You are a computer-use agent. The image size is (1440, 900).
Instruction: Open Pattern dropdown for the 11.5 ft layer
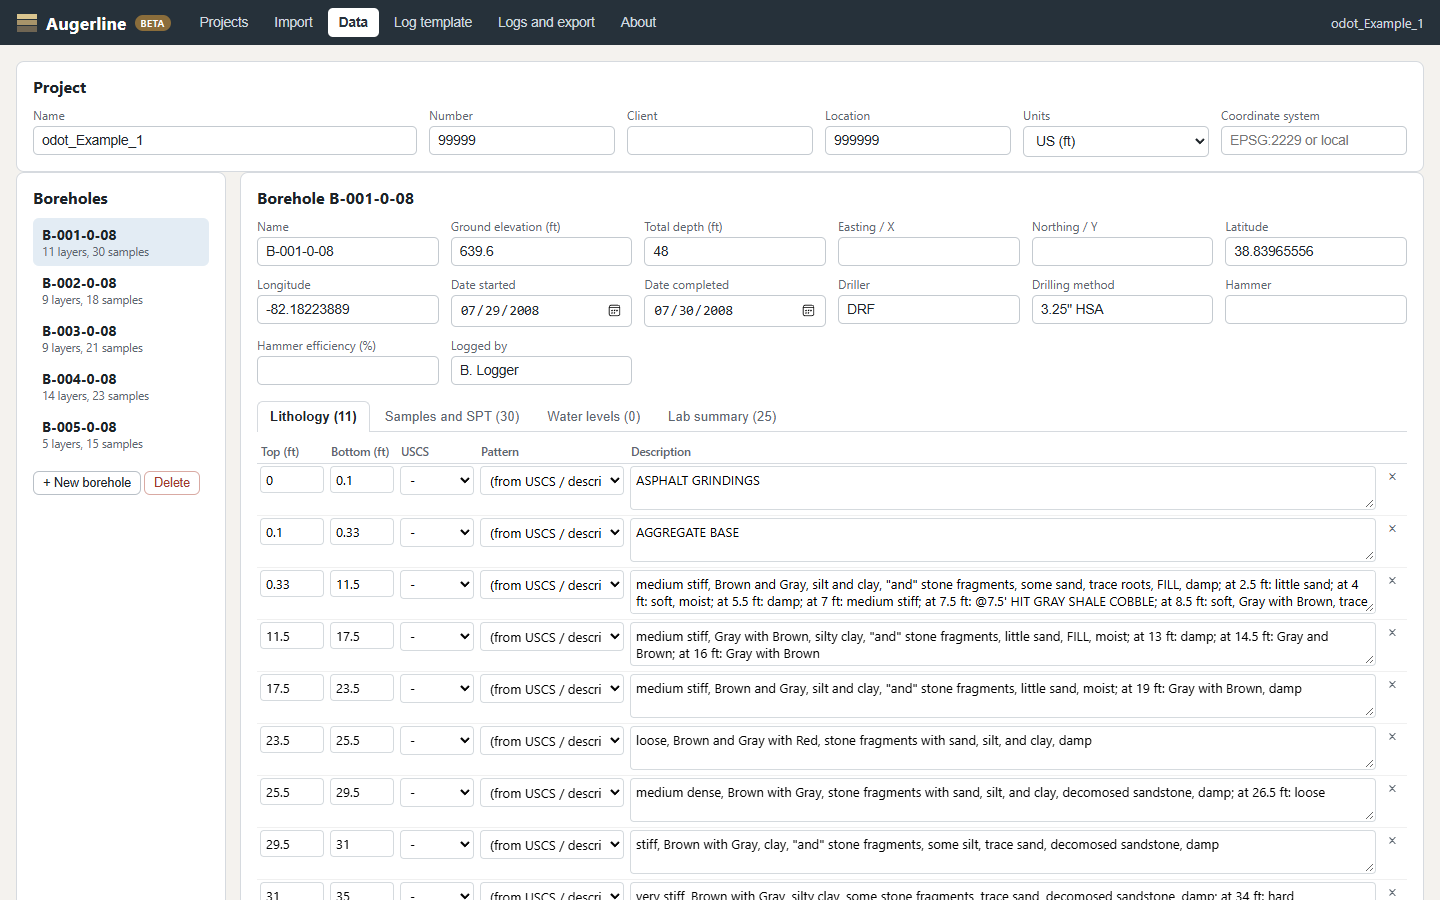tap(552, 637)
